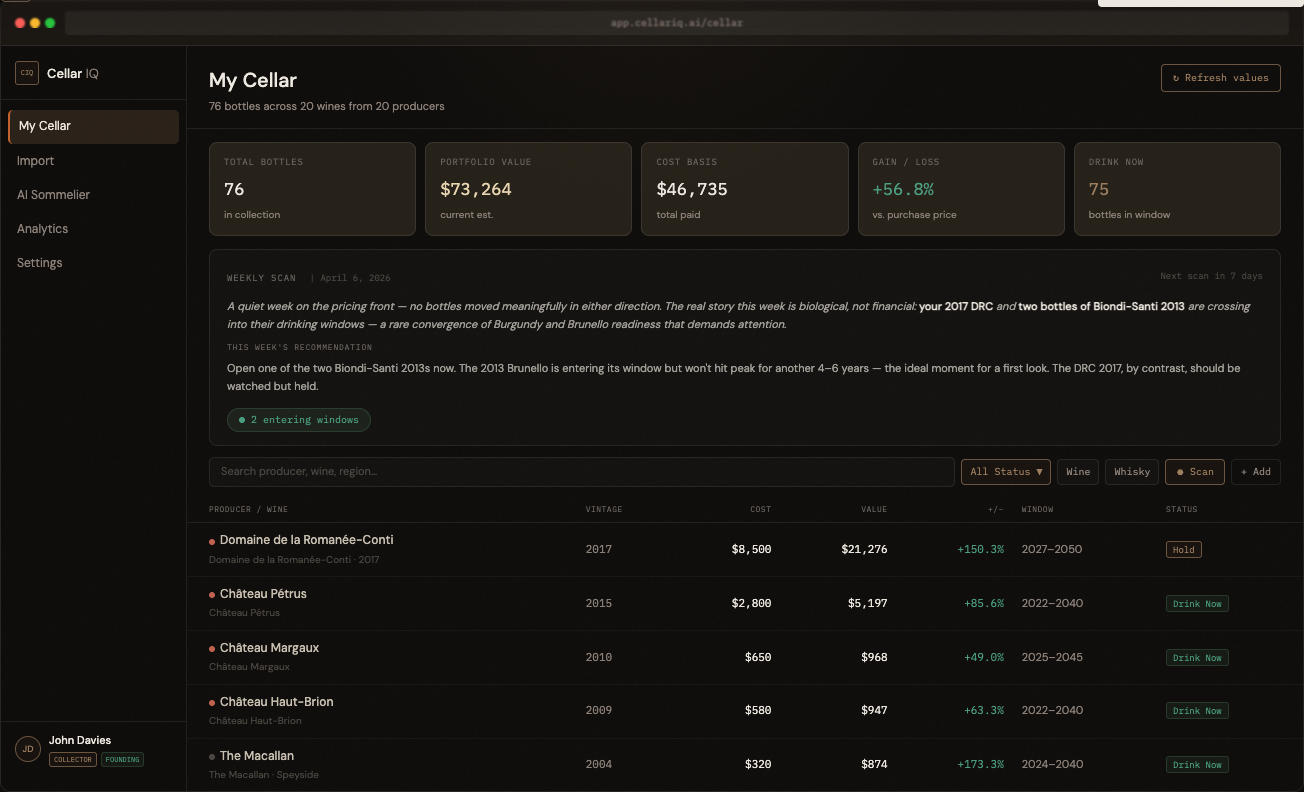Image resolution: width=1304 pixels, height=792 pixels.
Task: Click the red dot beside Château Pétrus
Action: pyautogui.click(x=212, y=595)
